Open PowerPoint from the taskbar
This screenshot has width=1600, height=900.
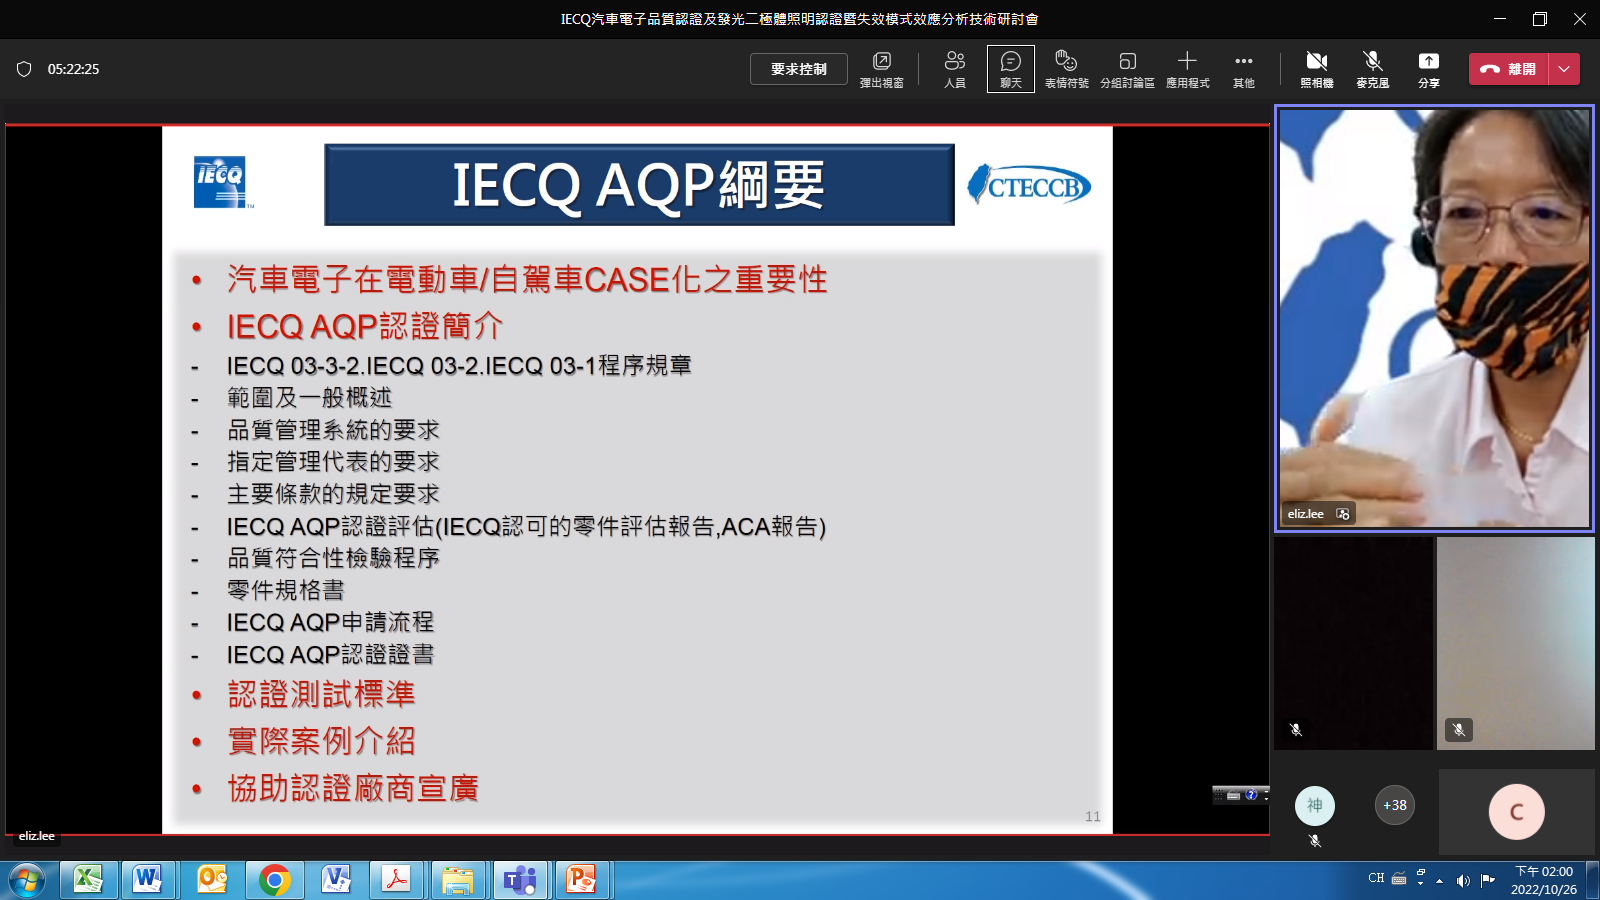pyautogui.click(x=581, y=880)
